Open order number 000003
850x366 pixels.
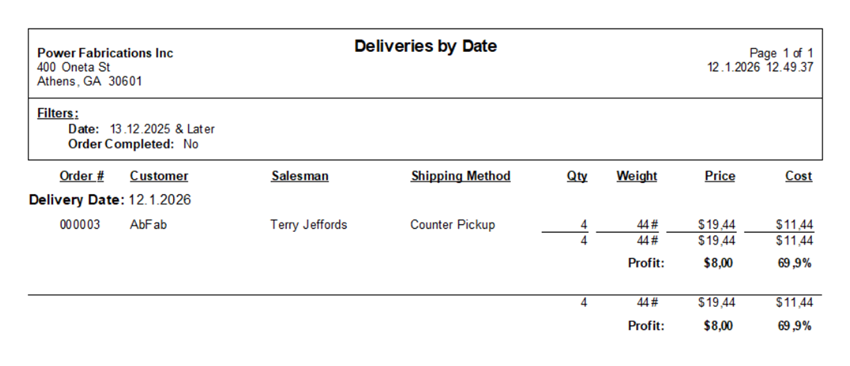click(80, 224)
